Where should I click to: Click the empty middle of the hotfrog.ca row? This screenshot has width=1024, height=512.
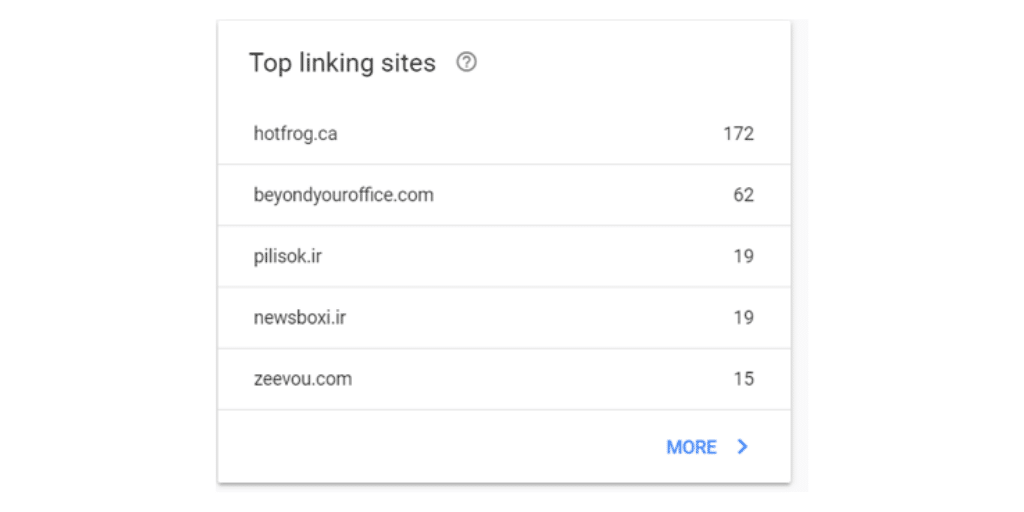pyautogui.click(x=530, y=133)
